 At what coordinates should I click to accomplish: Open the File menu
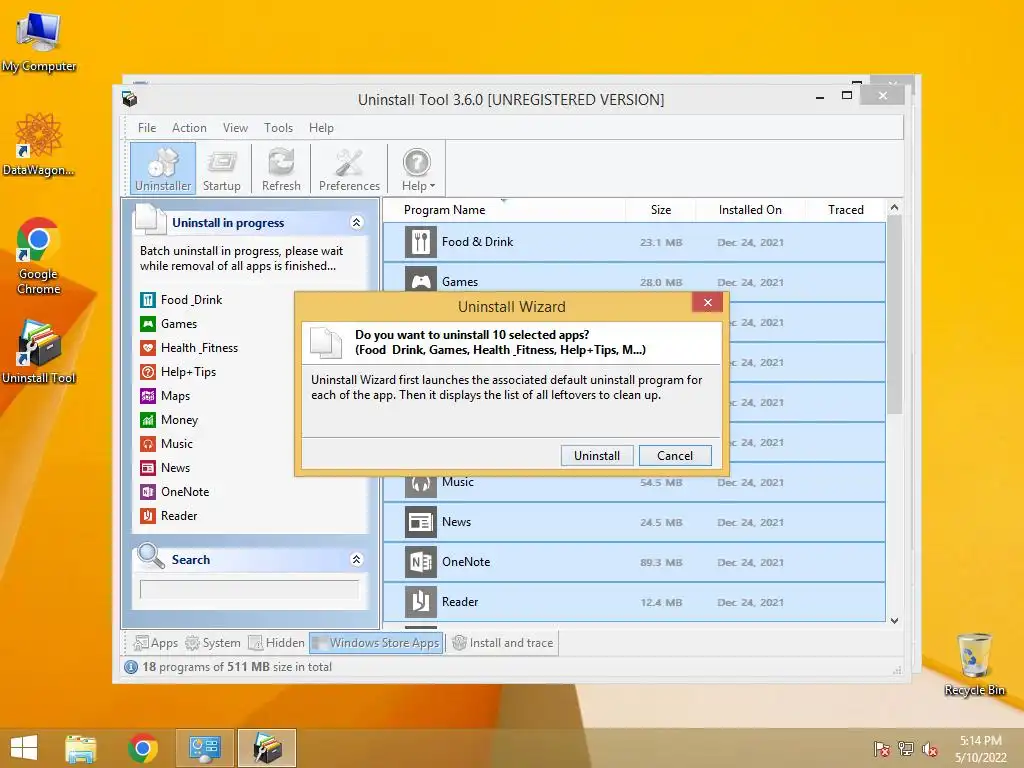coord(147,128)
